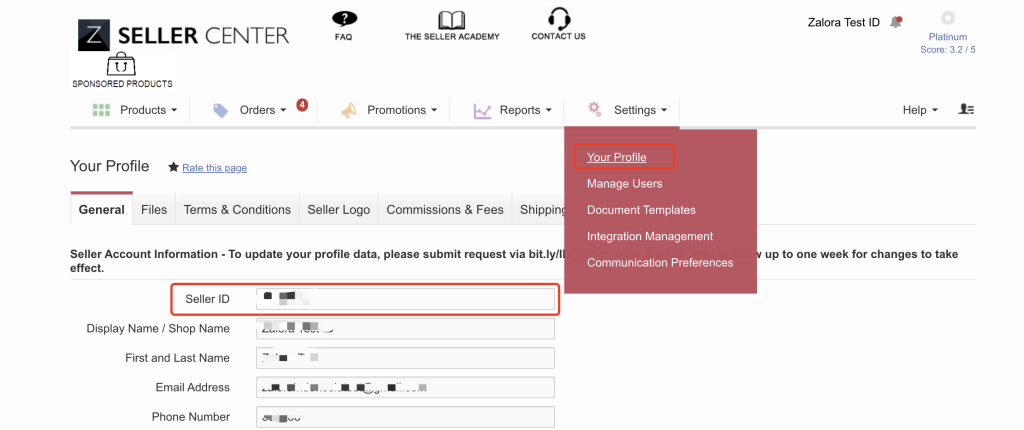Open Communication Preferences menu entry
The height and width of the screenshot is (430, 1024).
(x=660, y=263)
